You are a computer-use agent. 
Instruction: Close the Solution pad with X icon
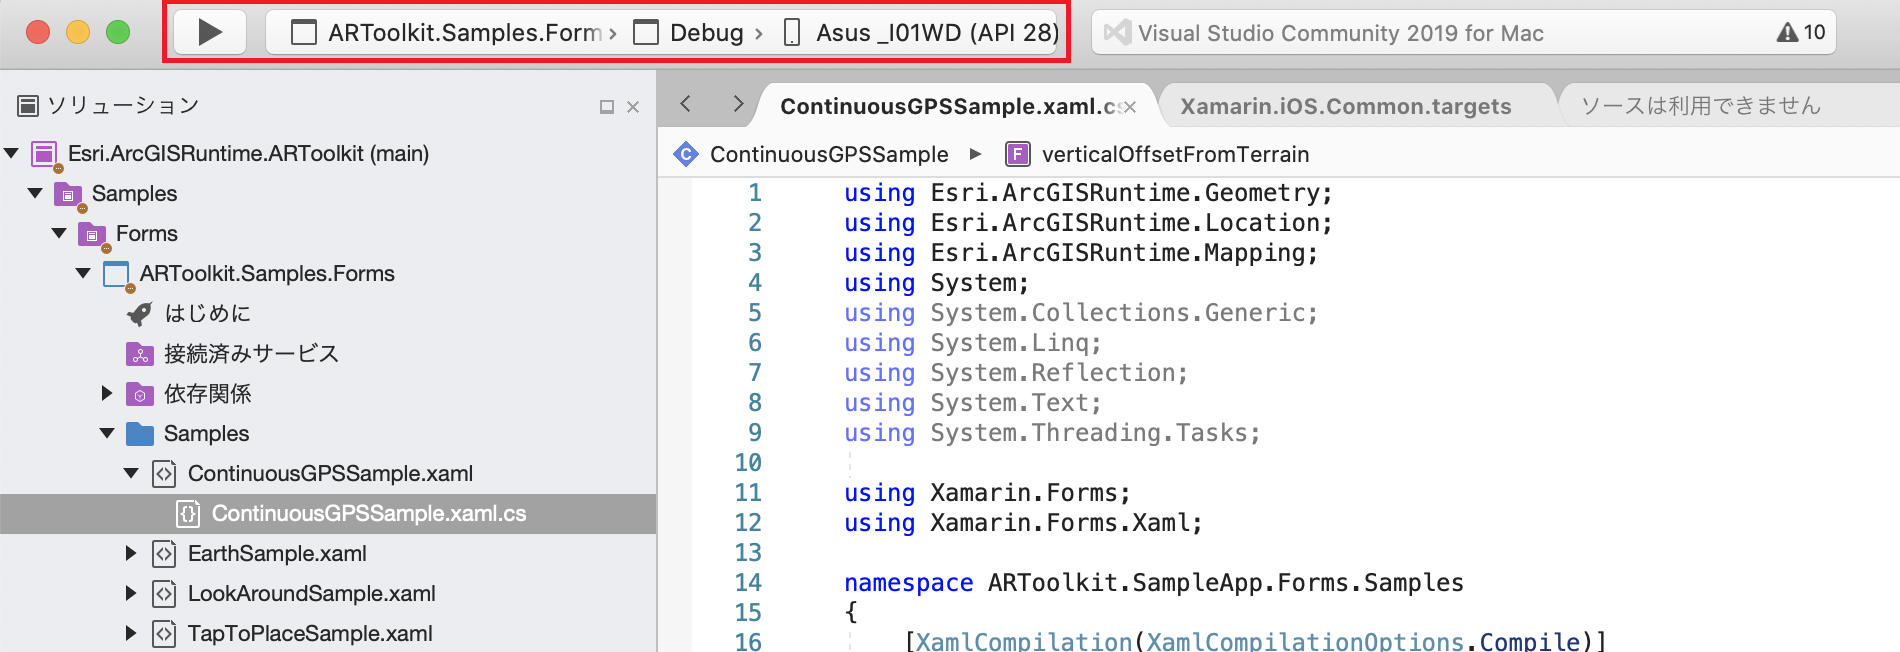click(633, 107)
